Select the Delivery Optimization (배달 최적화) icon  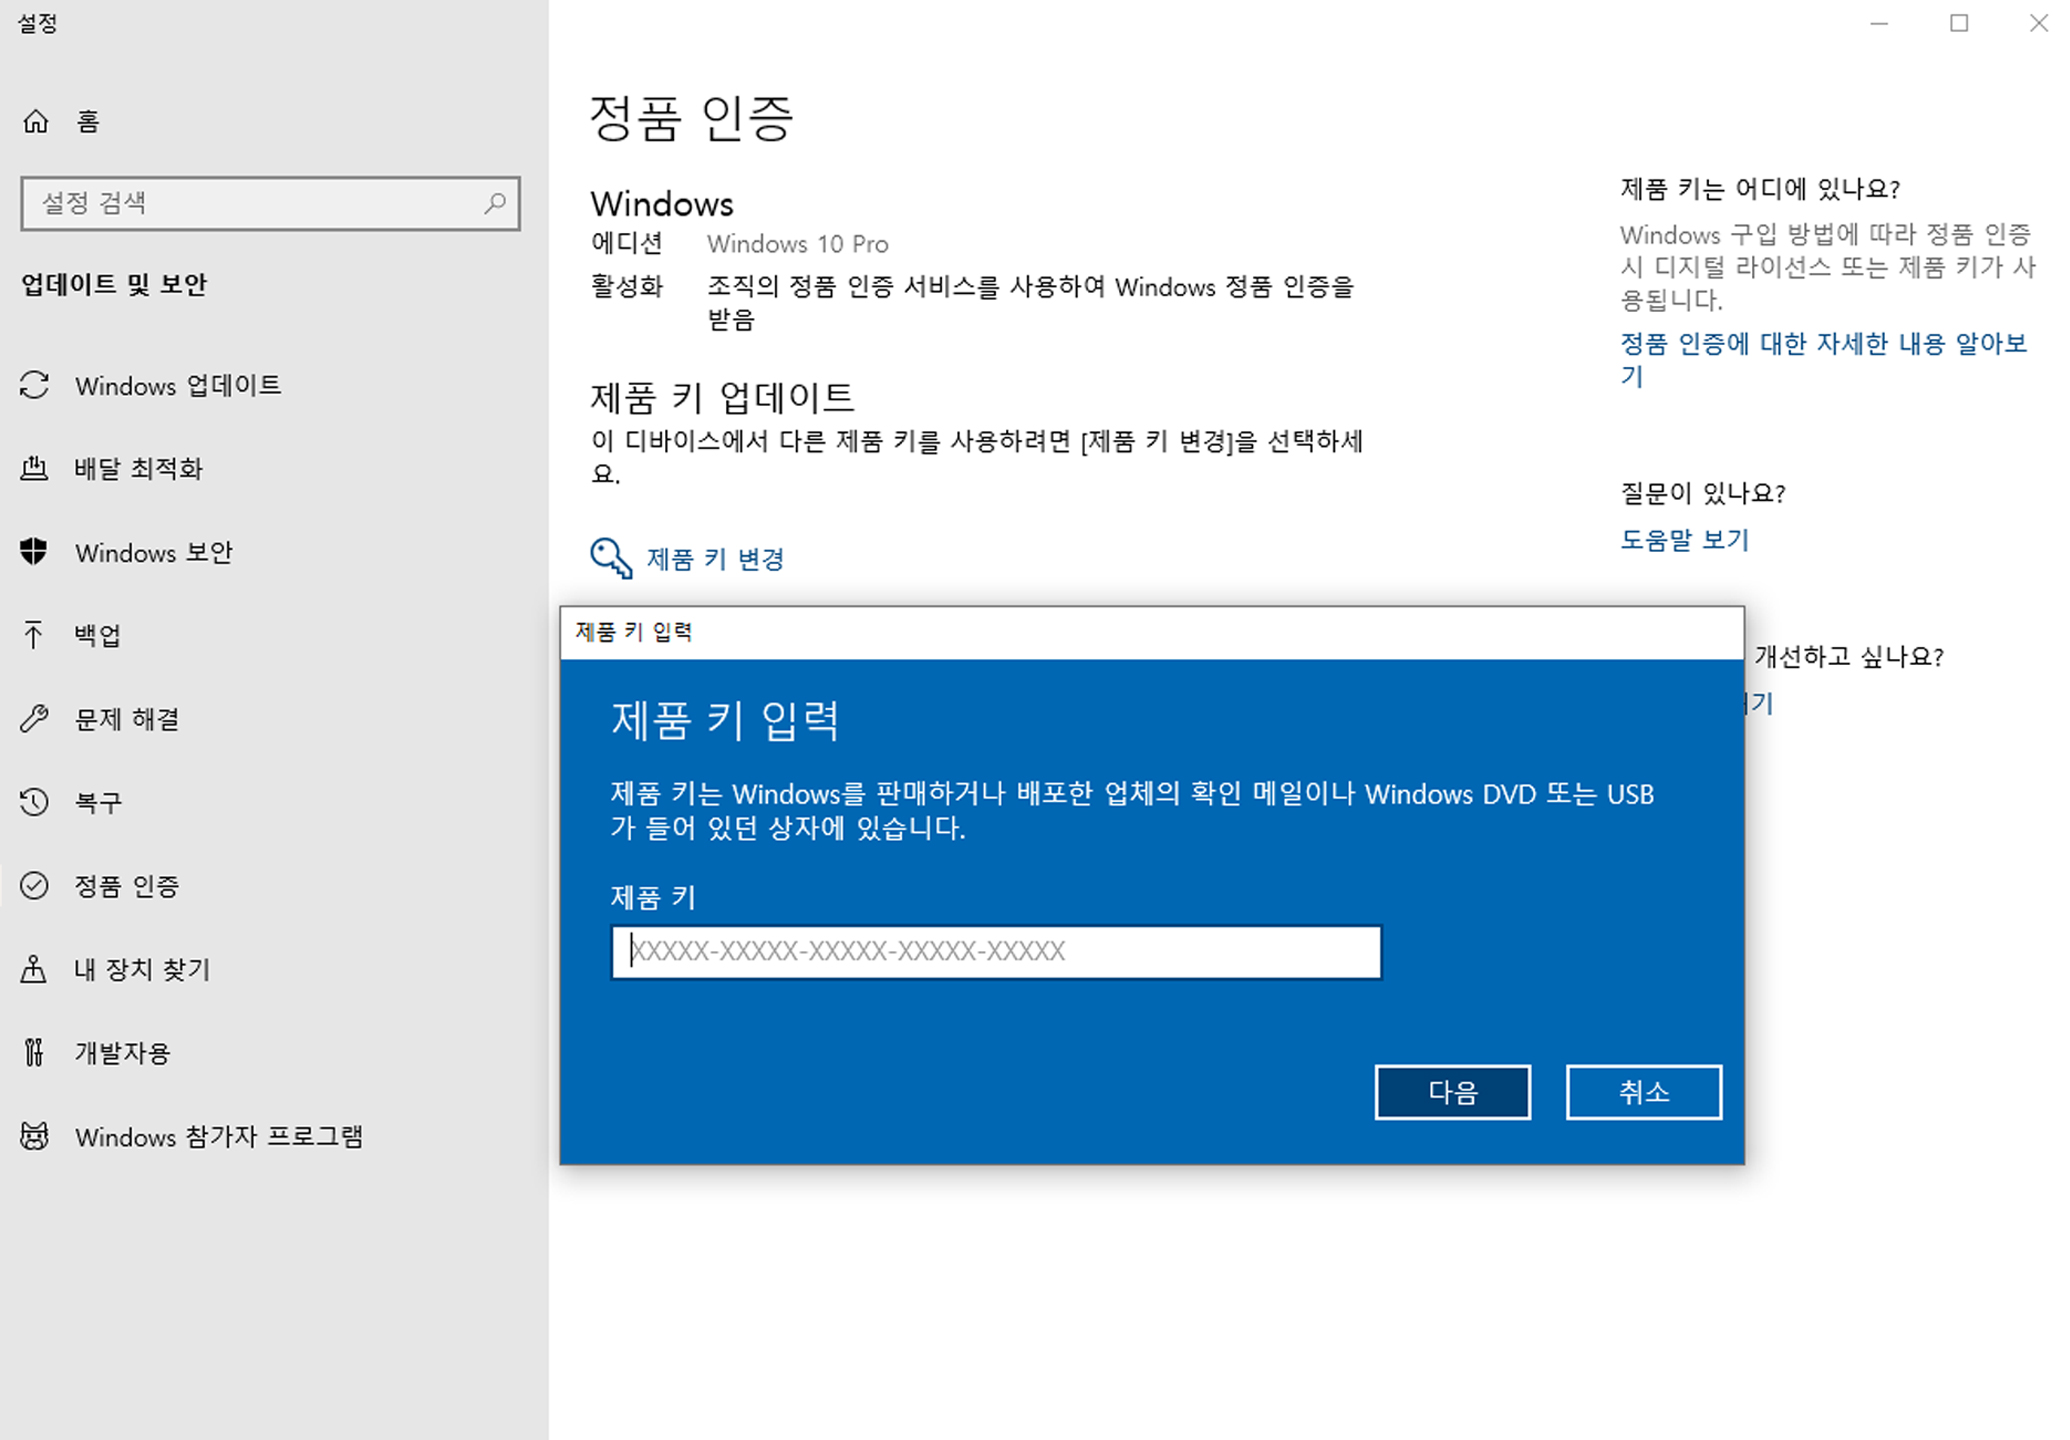[34, 468]
